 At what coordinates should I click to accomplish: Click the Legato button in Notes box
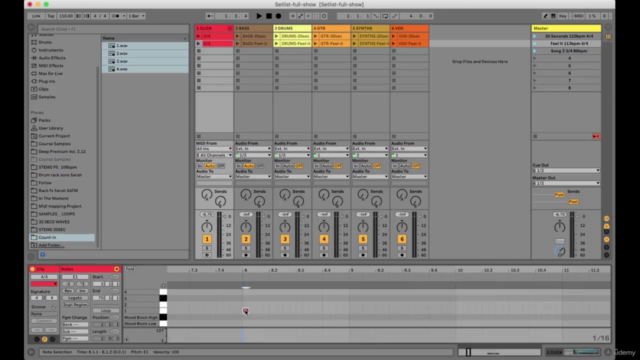(75, 298)
